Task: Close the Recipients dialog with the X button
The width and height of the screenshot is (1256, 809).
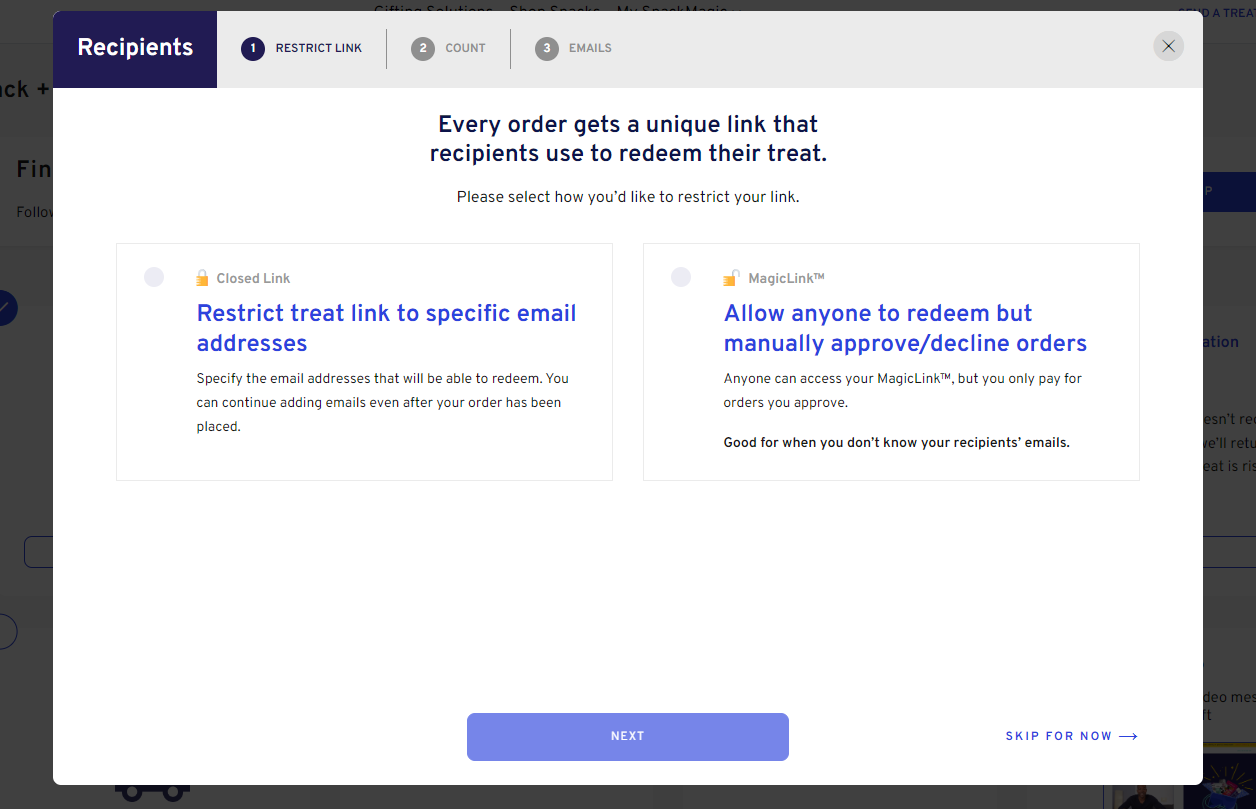Action: (x=1168, y=46)
